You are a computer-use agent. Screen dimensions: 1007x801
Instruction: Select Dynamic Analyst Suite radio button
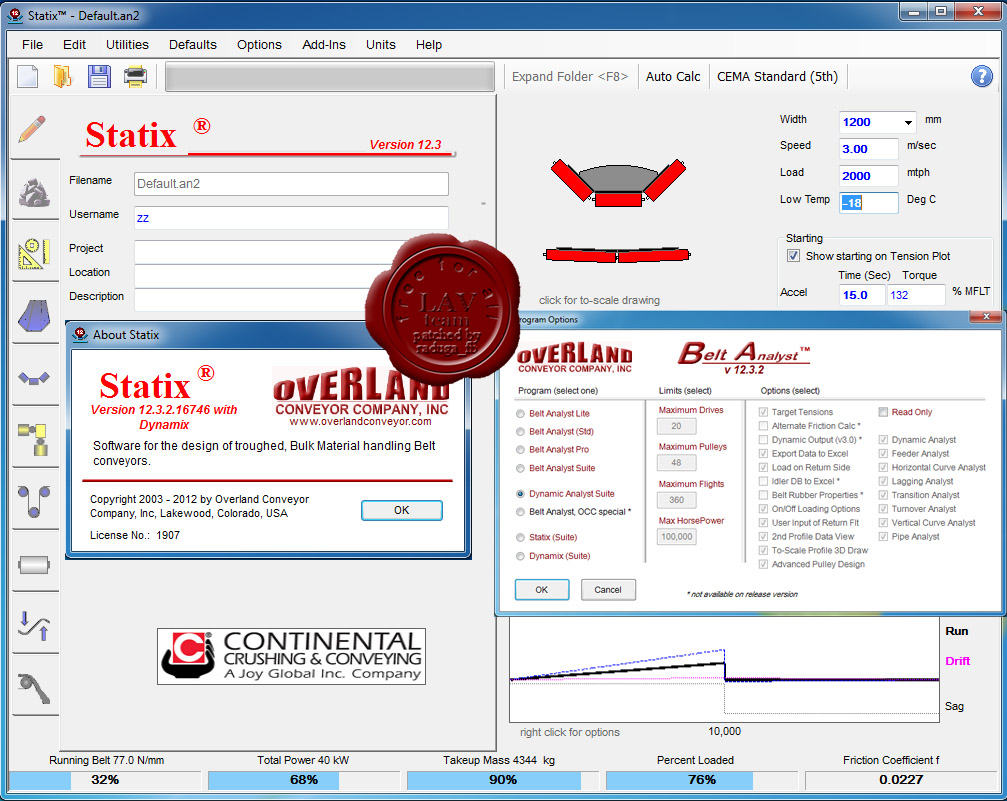pos(520,494)
